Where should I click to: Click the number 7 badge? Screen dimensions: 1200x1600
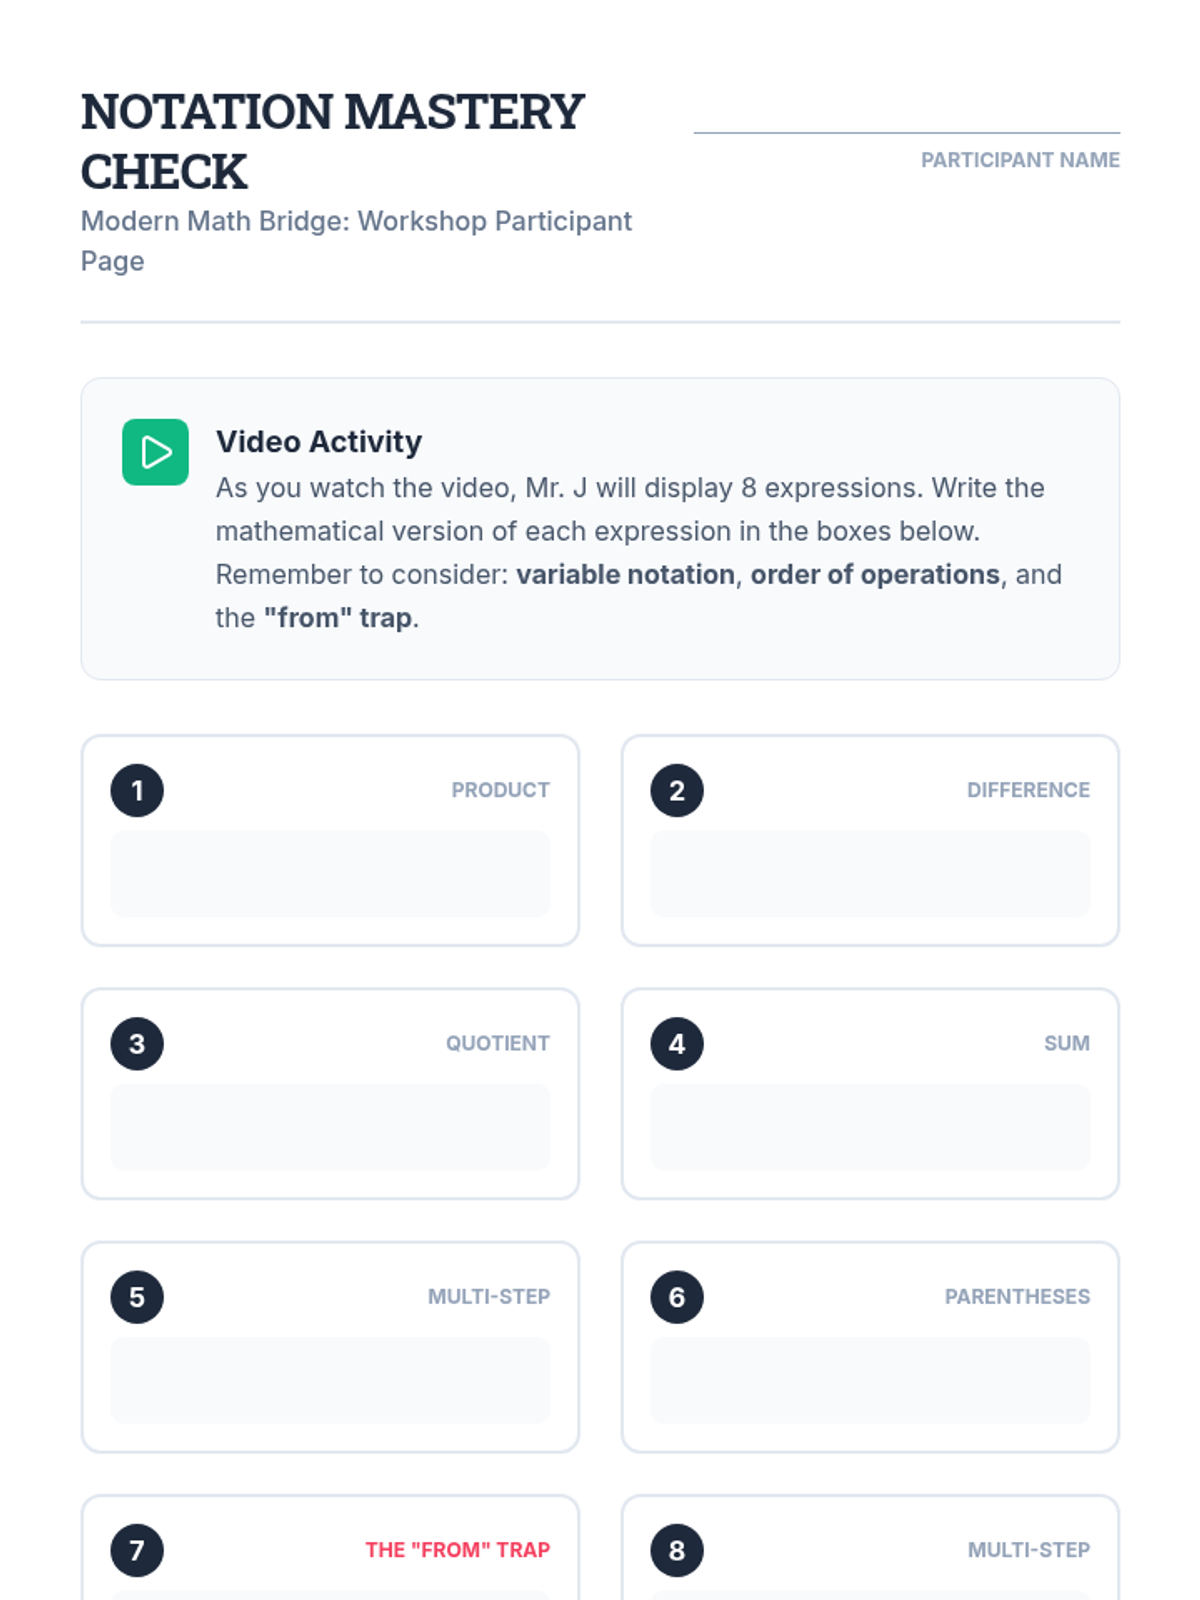point(137,1550)
